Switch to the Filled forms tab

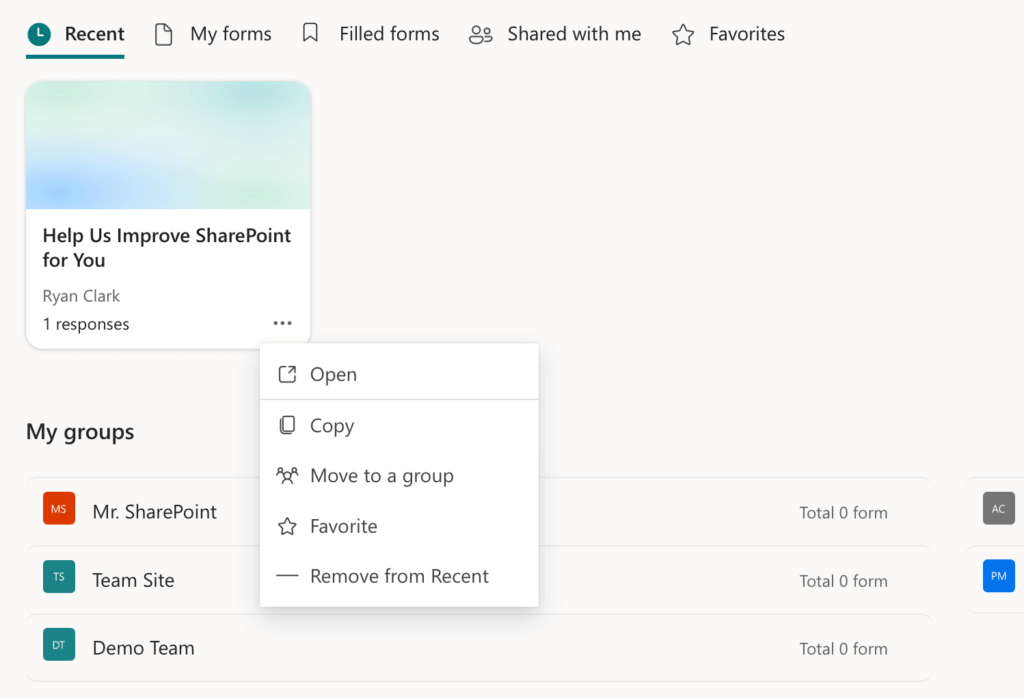(x=371, y=34)
